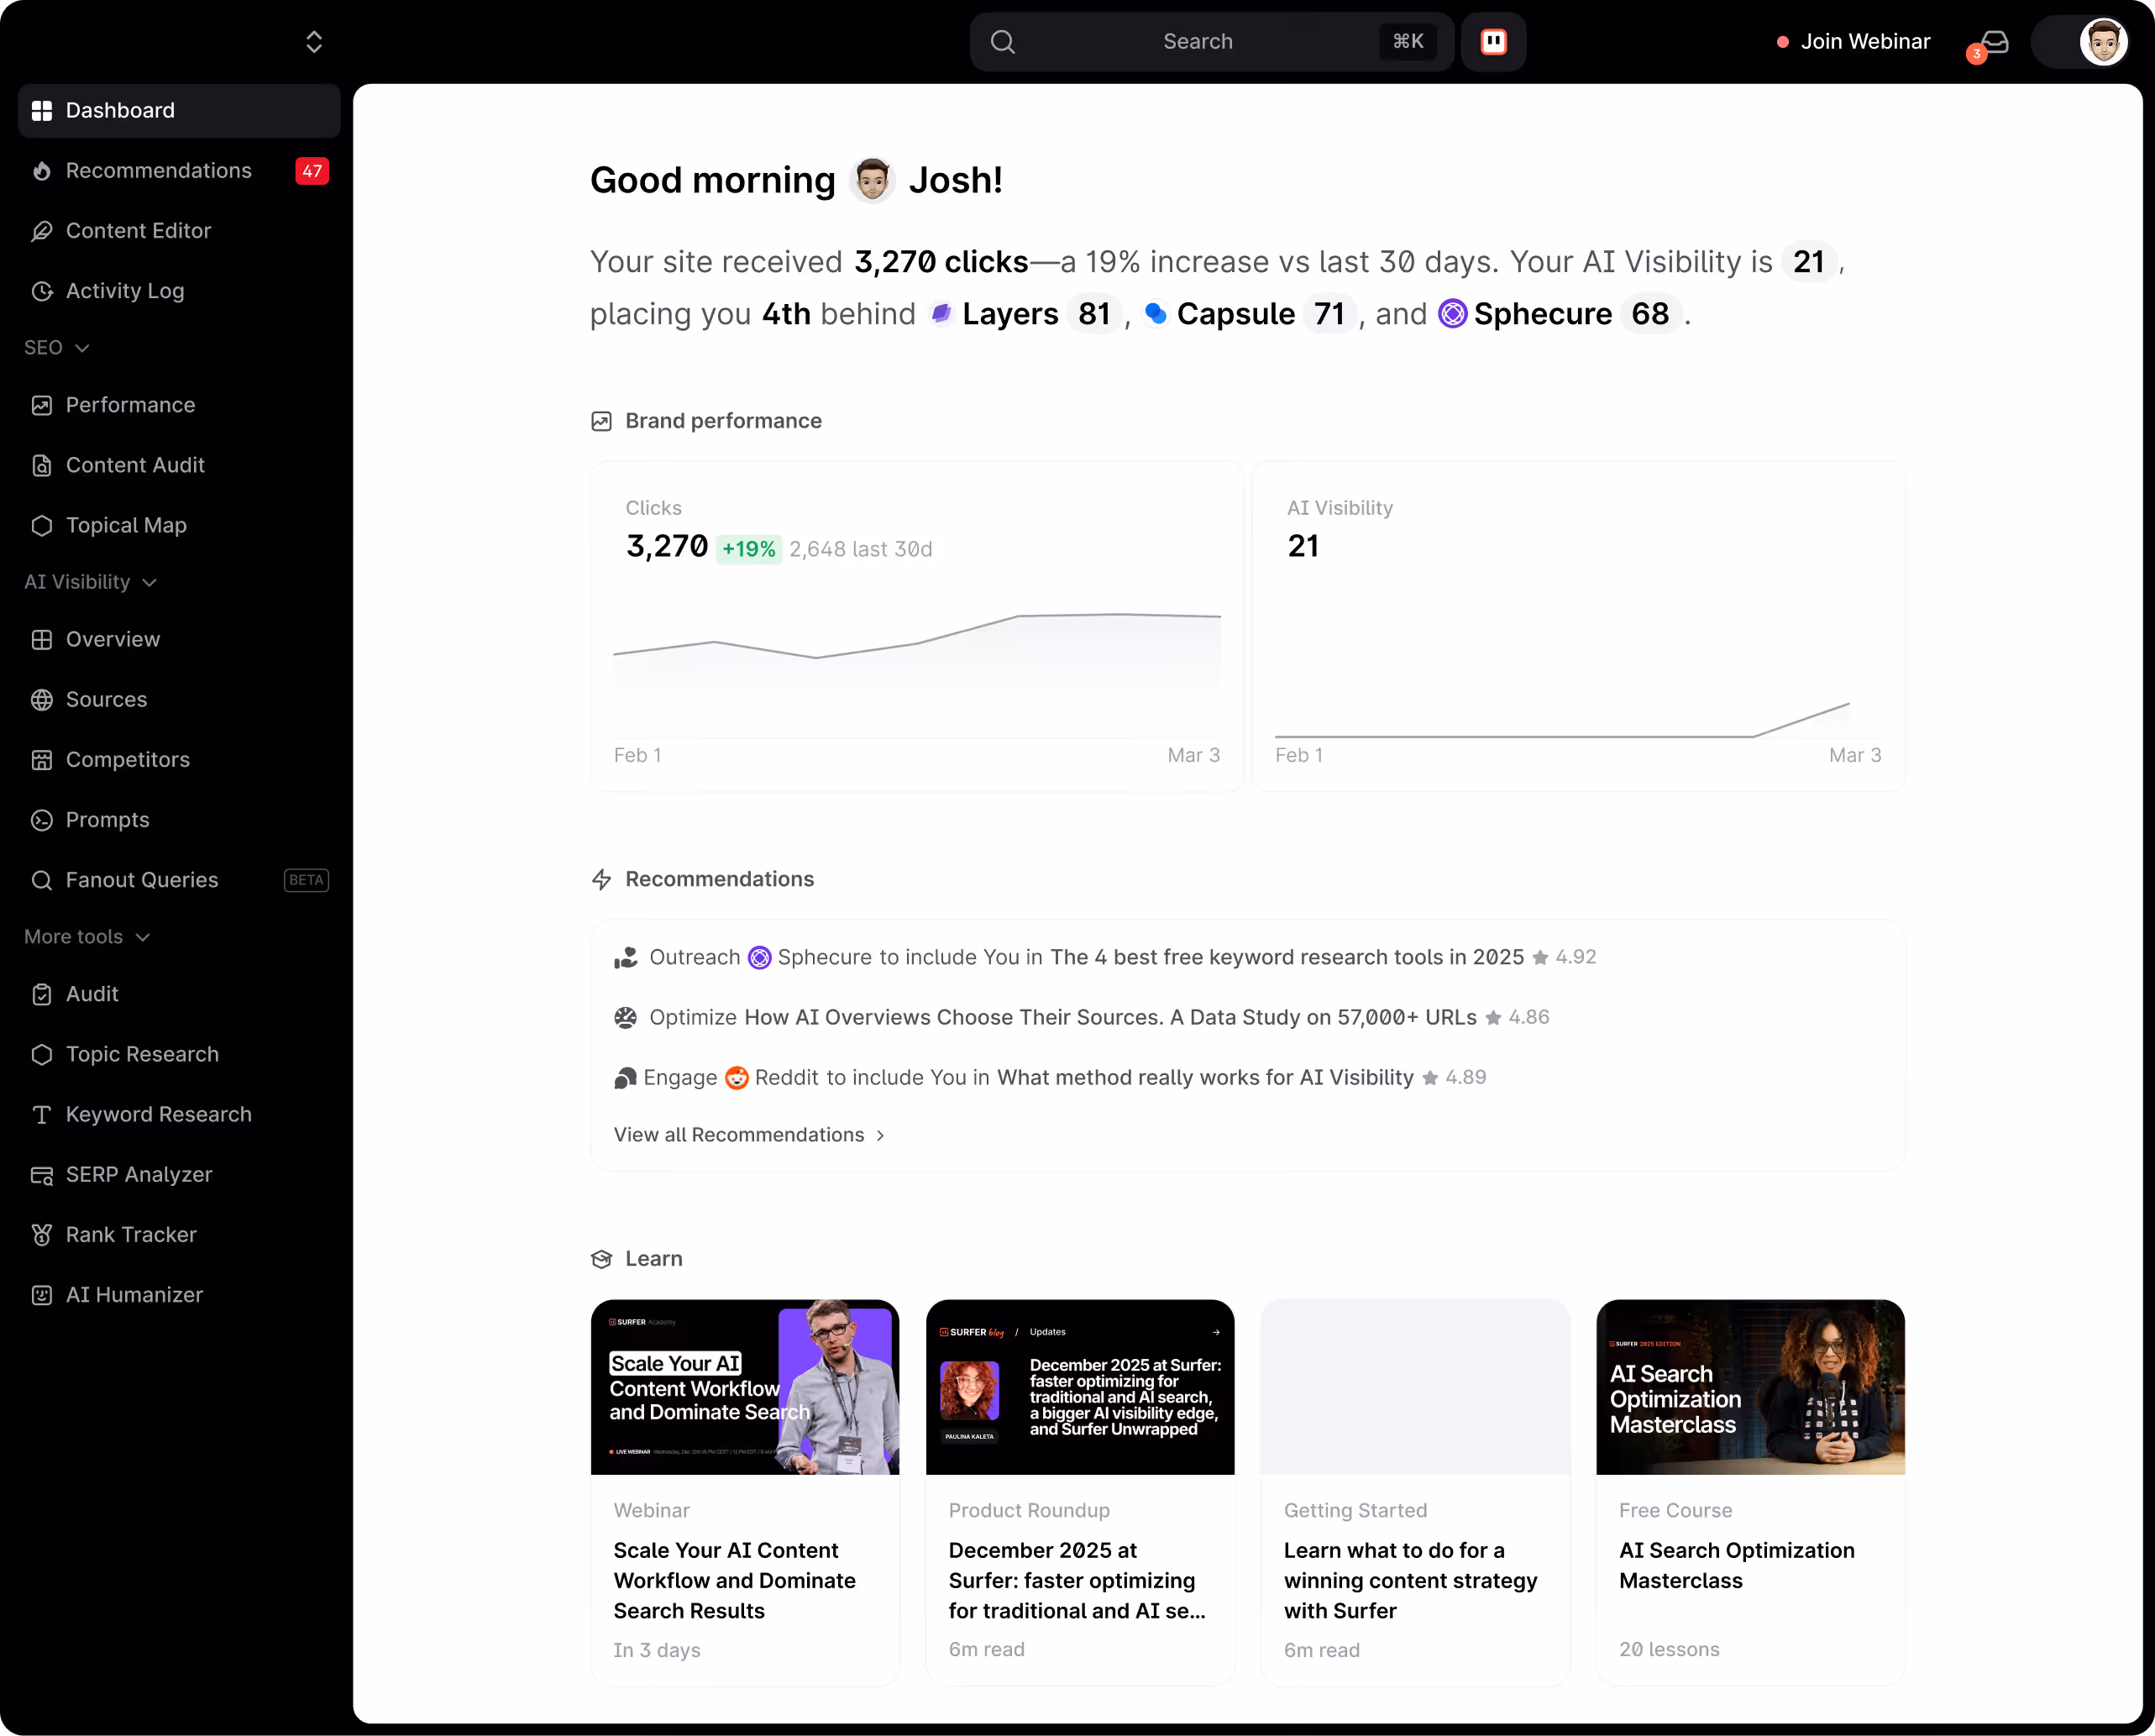
Task: Open the Scale Your AI webinar thumbnail
Action: coord(745,1387)
